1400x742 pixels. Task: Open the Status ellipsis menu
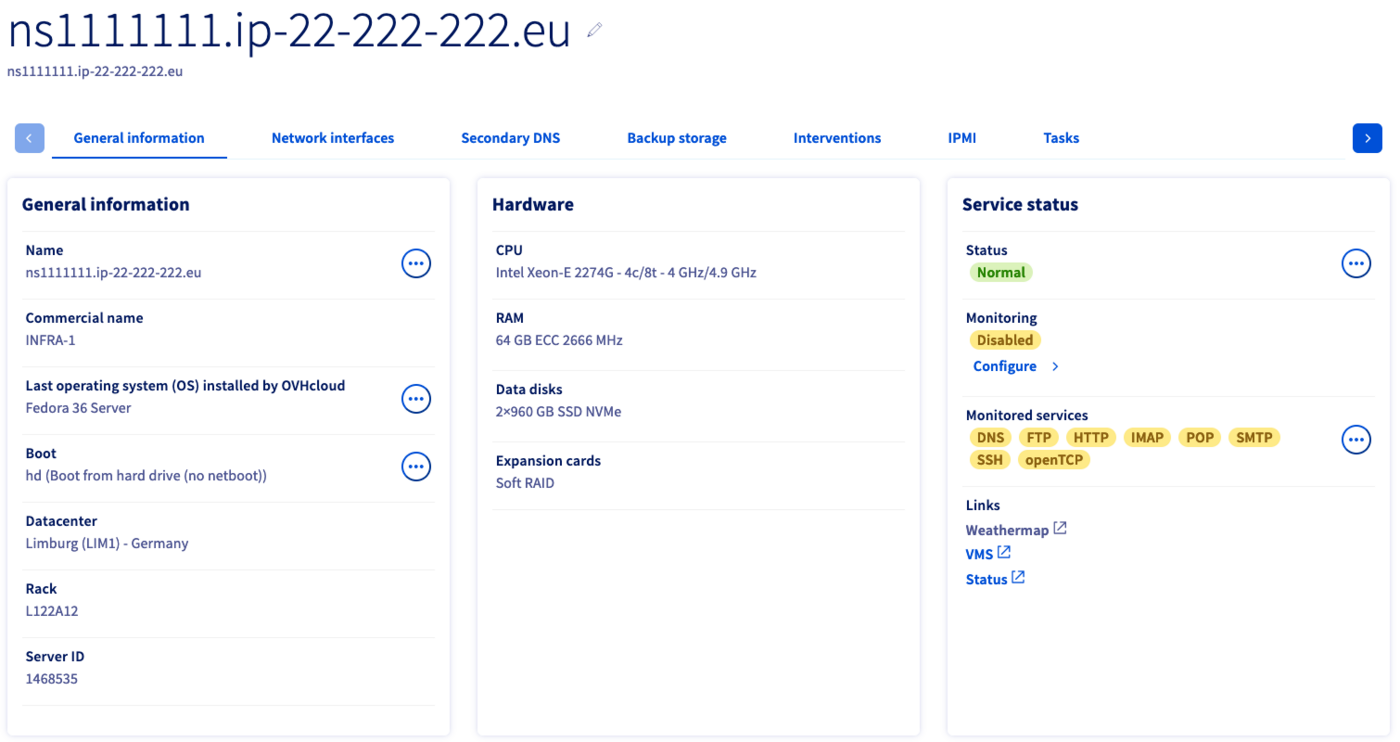pyautogui.click(x=1356, y=263)
